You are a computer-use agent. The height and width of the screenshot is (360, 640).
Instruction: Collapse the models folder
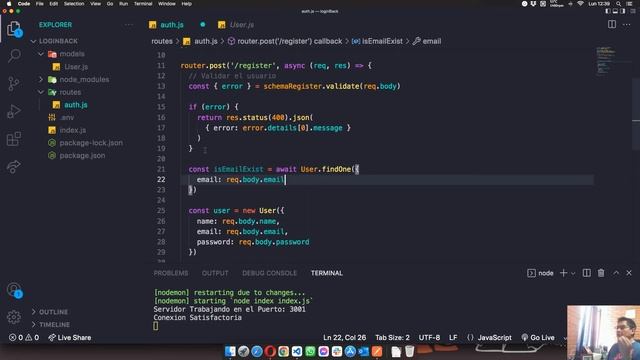click(x=41, y=54)
